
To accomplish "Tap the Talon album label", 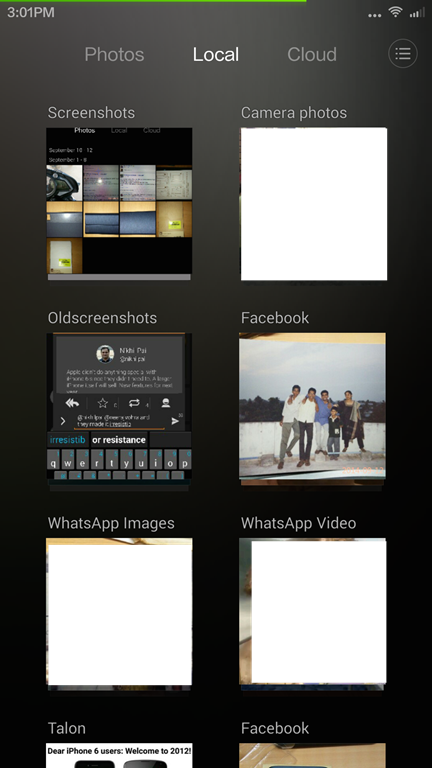I will coord(67,728).
